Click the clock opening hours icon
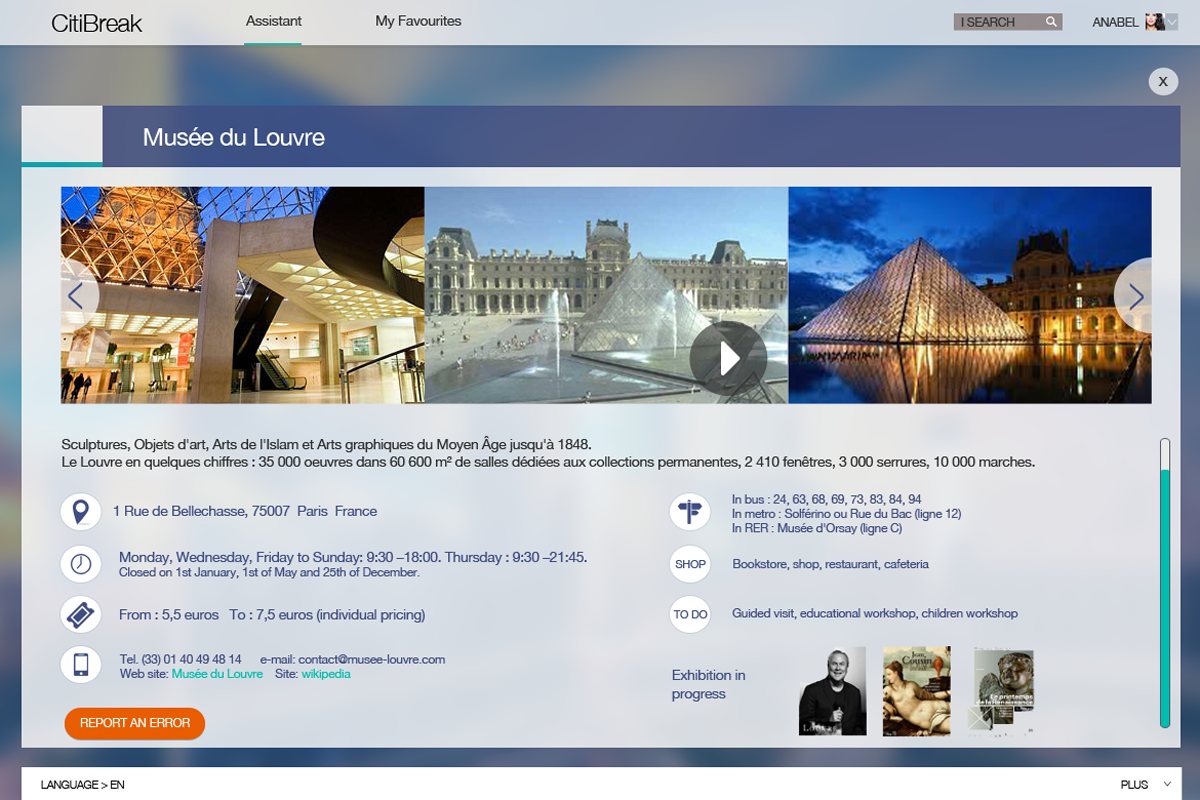The width and height of the screenshot is (1200, 800). [80, 564]
